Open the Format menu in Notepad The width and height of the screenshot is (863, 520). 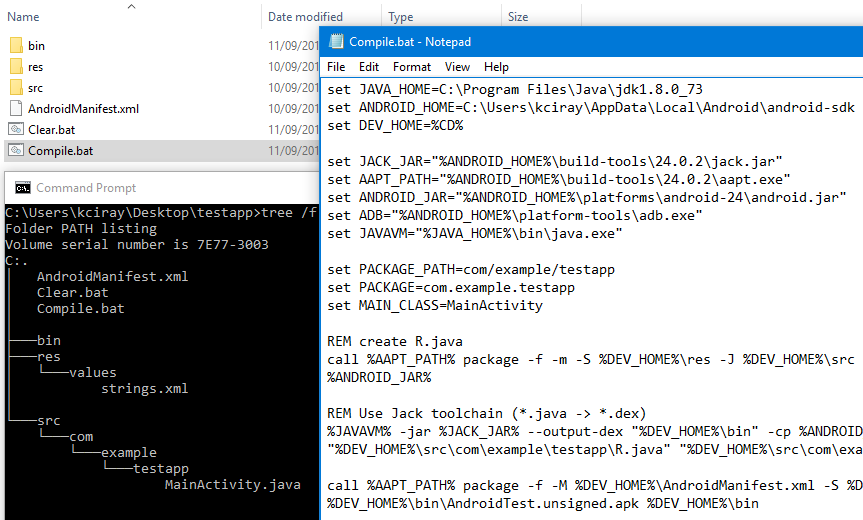click(x=412, y=67)
